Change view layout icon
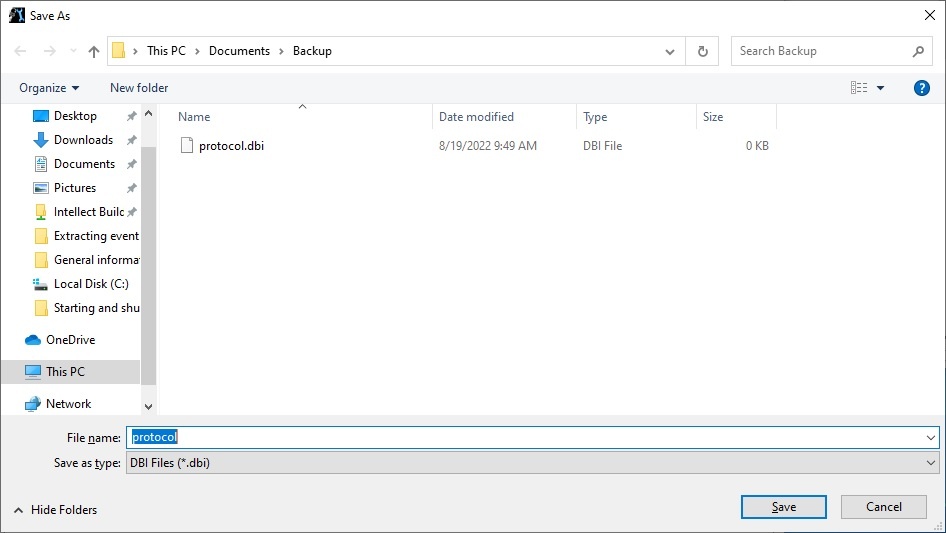 (859, 88)
